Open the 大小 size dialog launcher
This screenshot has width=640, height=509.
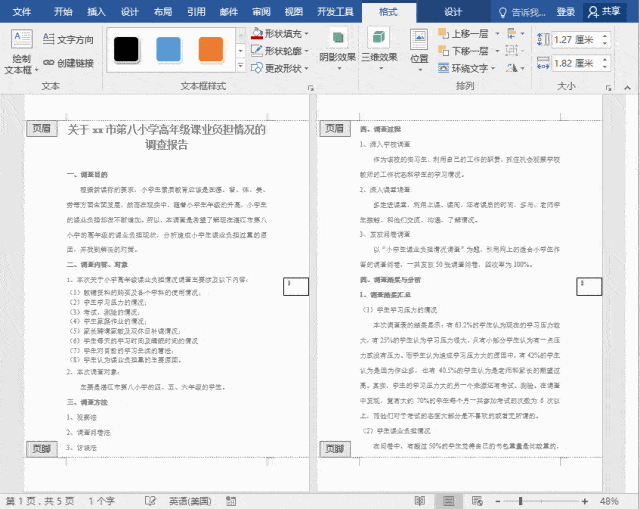[608, 88]
